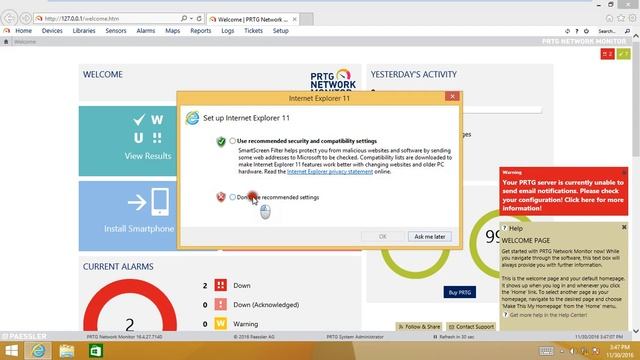Image resolution: width=640 pixels, height=360 pixels.
Task: Click the Follow & Share button
Action: (x=419, y=327)
